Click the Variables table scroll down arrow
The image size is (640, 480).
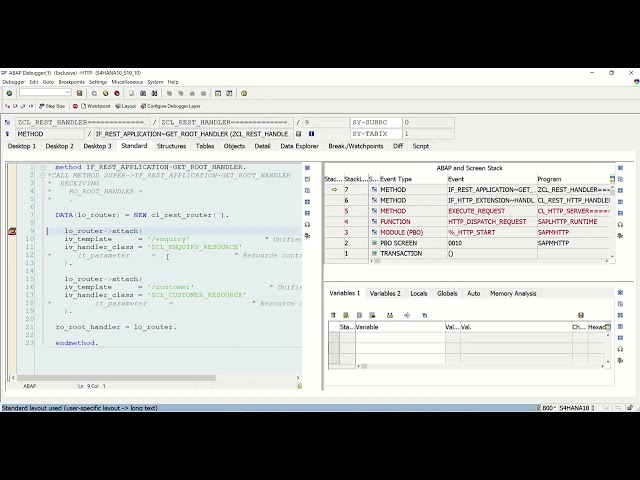(608, 361)
